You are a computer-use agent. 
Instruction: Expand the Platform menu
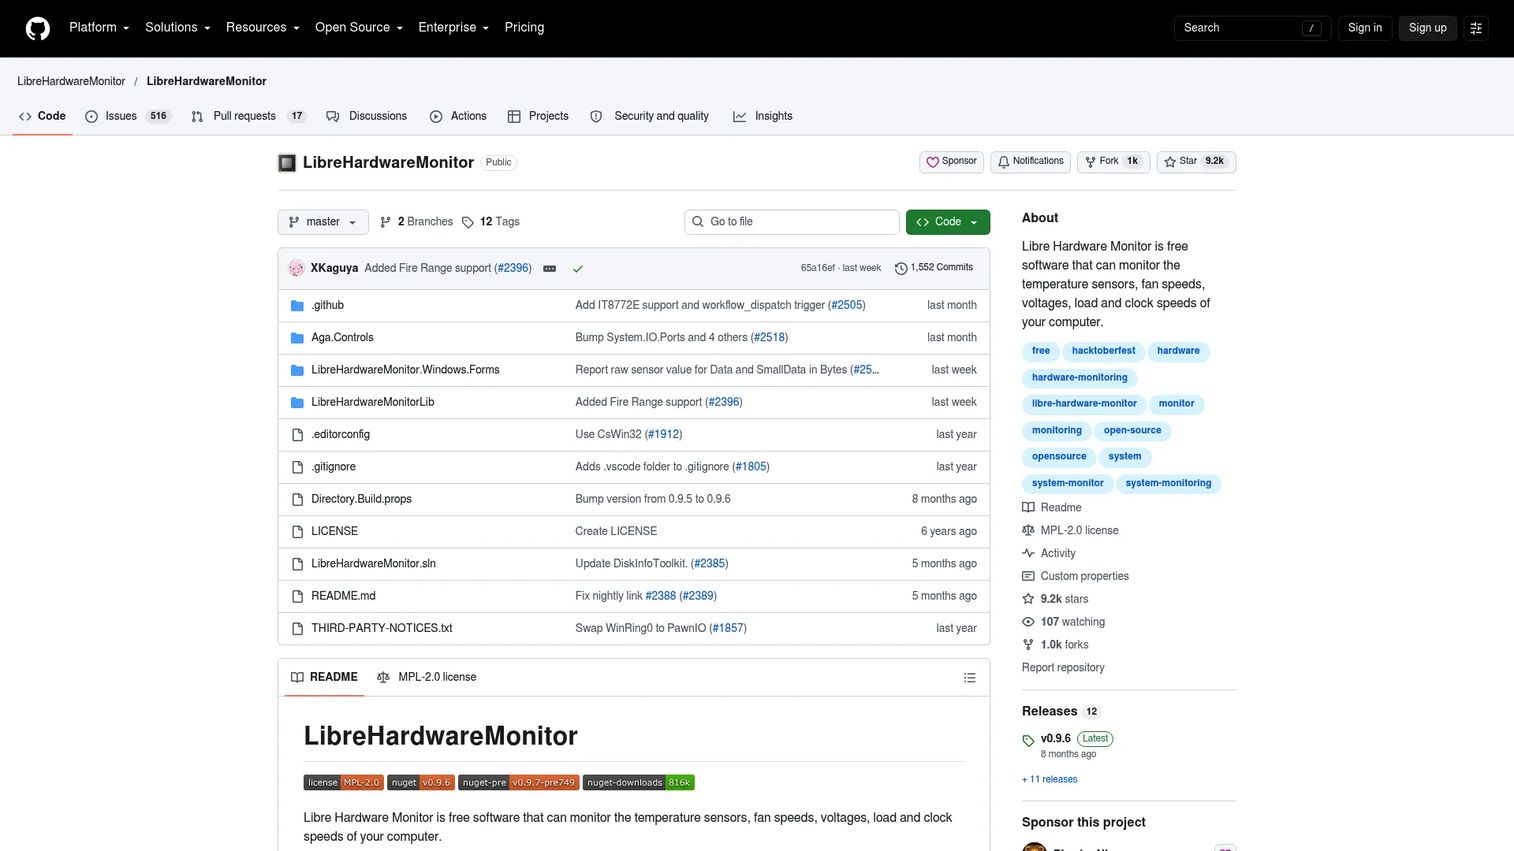pyautogui.click(x=99, y=28)
